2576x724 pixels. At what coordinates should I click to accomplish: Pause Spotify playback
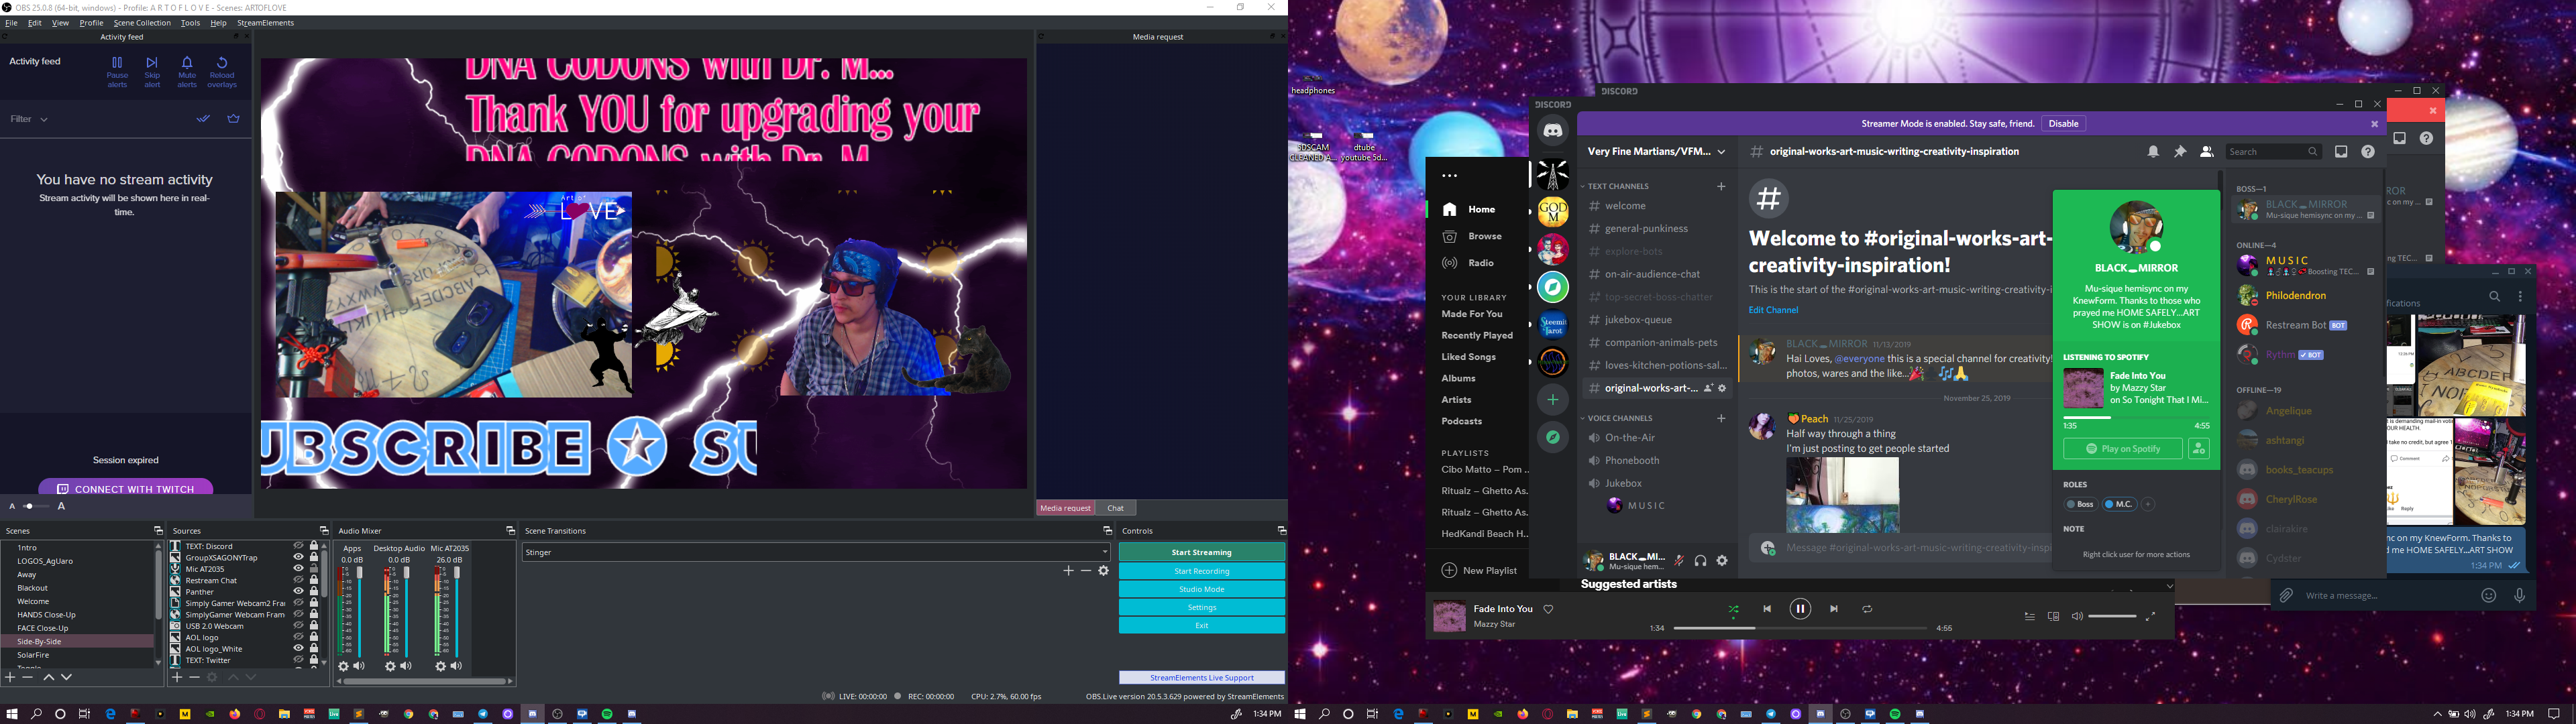click(1800, 608)
